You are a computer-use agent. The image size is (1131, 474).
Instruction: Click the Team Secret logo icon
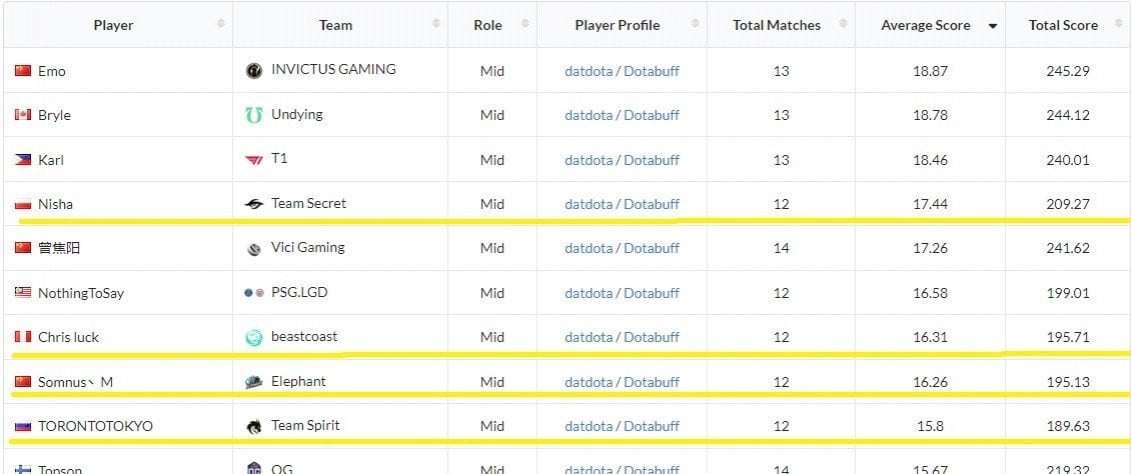pos(254,205)
